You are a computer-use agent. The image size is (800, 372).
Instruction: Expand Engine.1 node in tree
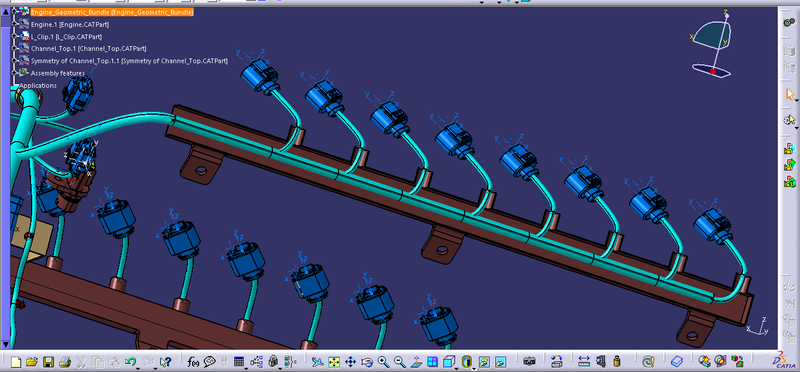[15, 23]
